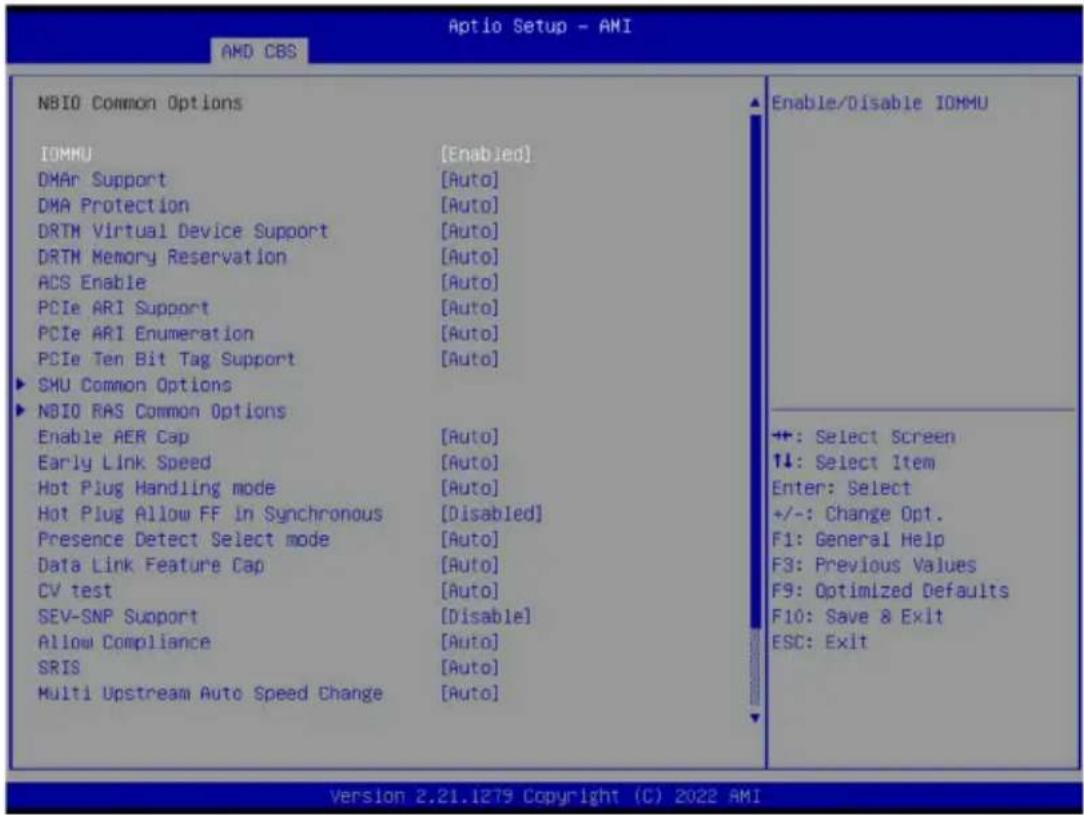The height and width of the screenshot is (815, 1084).
Task: Select Hot Plug Handling mode option
Action: point(156,488)
